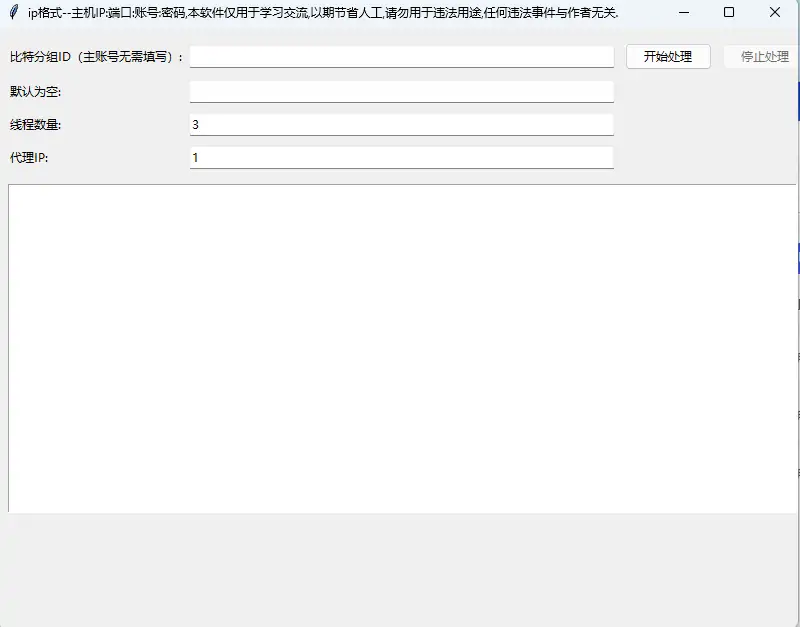Maximize the ip格式 window
The image size is (800, 627).
729,12
